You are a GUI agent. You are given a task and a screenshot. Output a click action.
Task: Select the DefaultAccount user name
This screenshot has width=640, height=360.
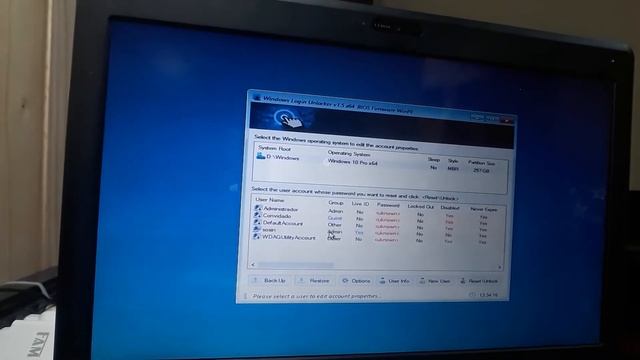click(x=282, y=223)
